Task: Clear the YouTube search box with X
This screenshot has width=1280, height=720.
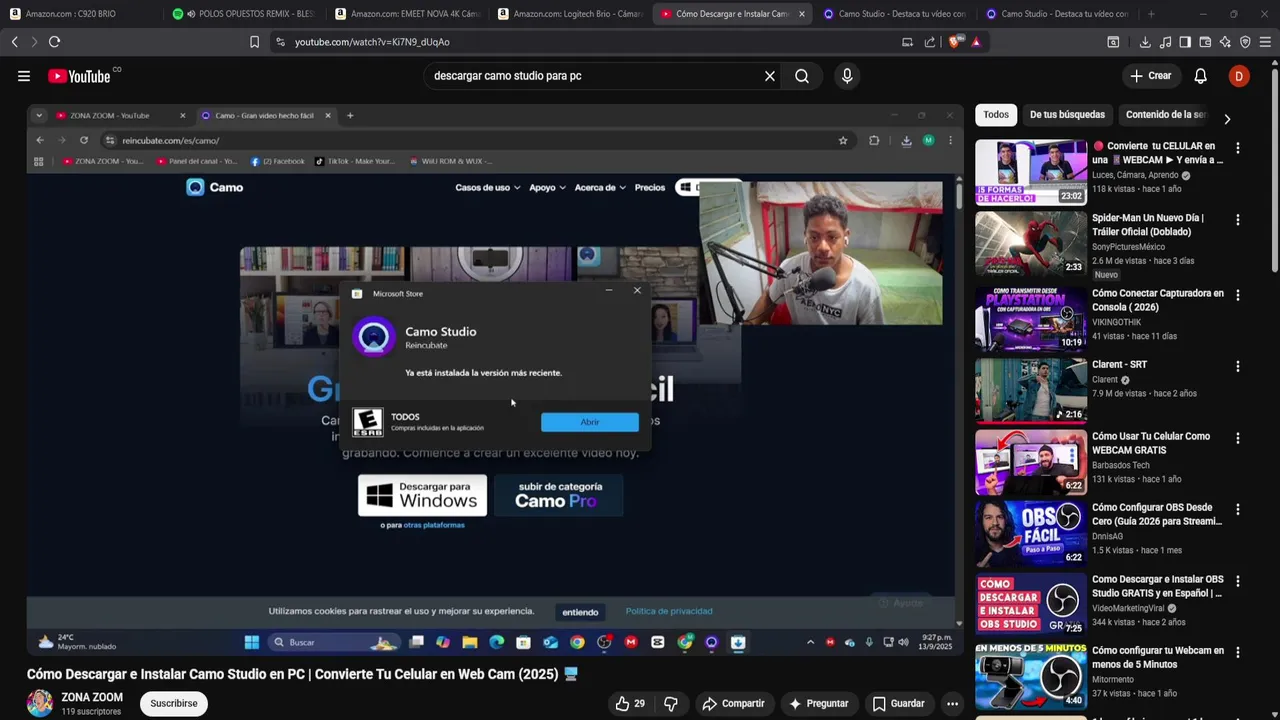Action: click(770, 76)
